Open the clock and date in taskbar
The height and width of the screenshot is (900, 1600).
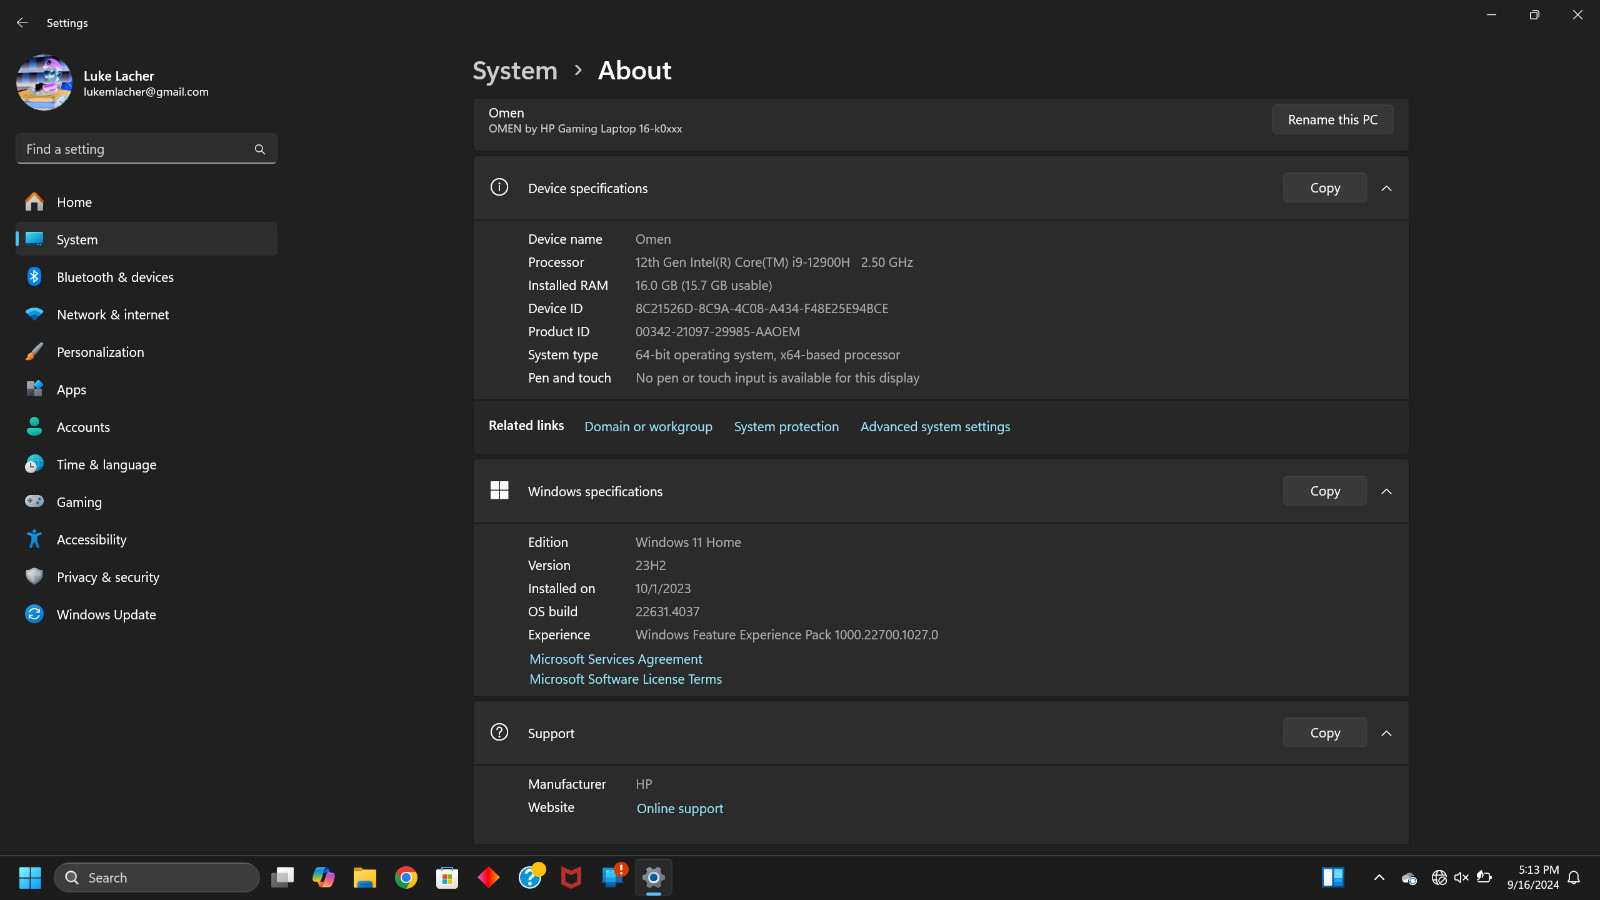pos(1533,878)
